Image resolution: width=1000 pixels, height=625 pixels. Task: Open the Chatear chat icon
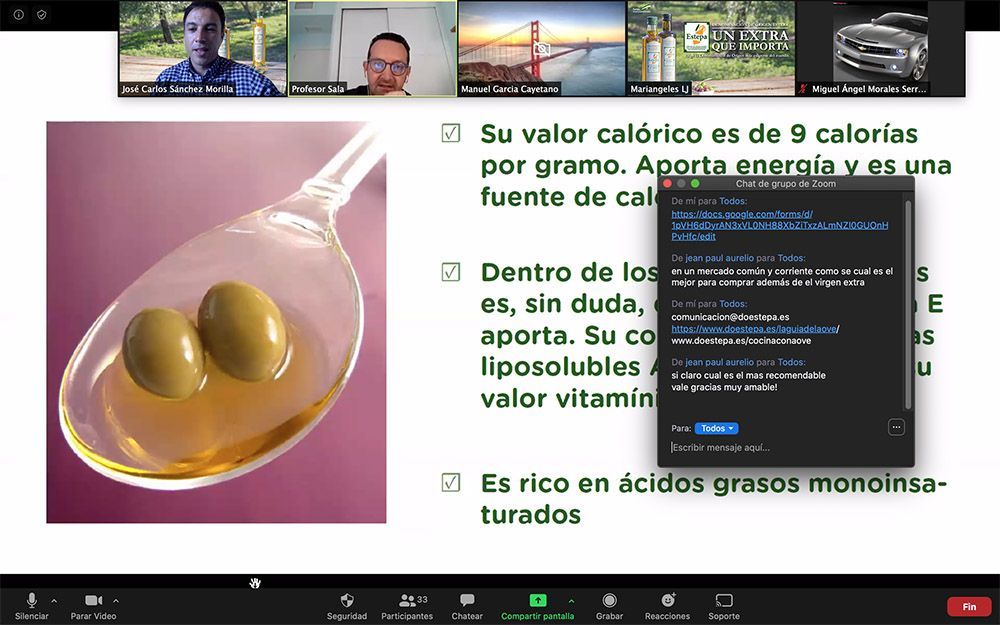tap(467, 600)
